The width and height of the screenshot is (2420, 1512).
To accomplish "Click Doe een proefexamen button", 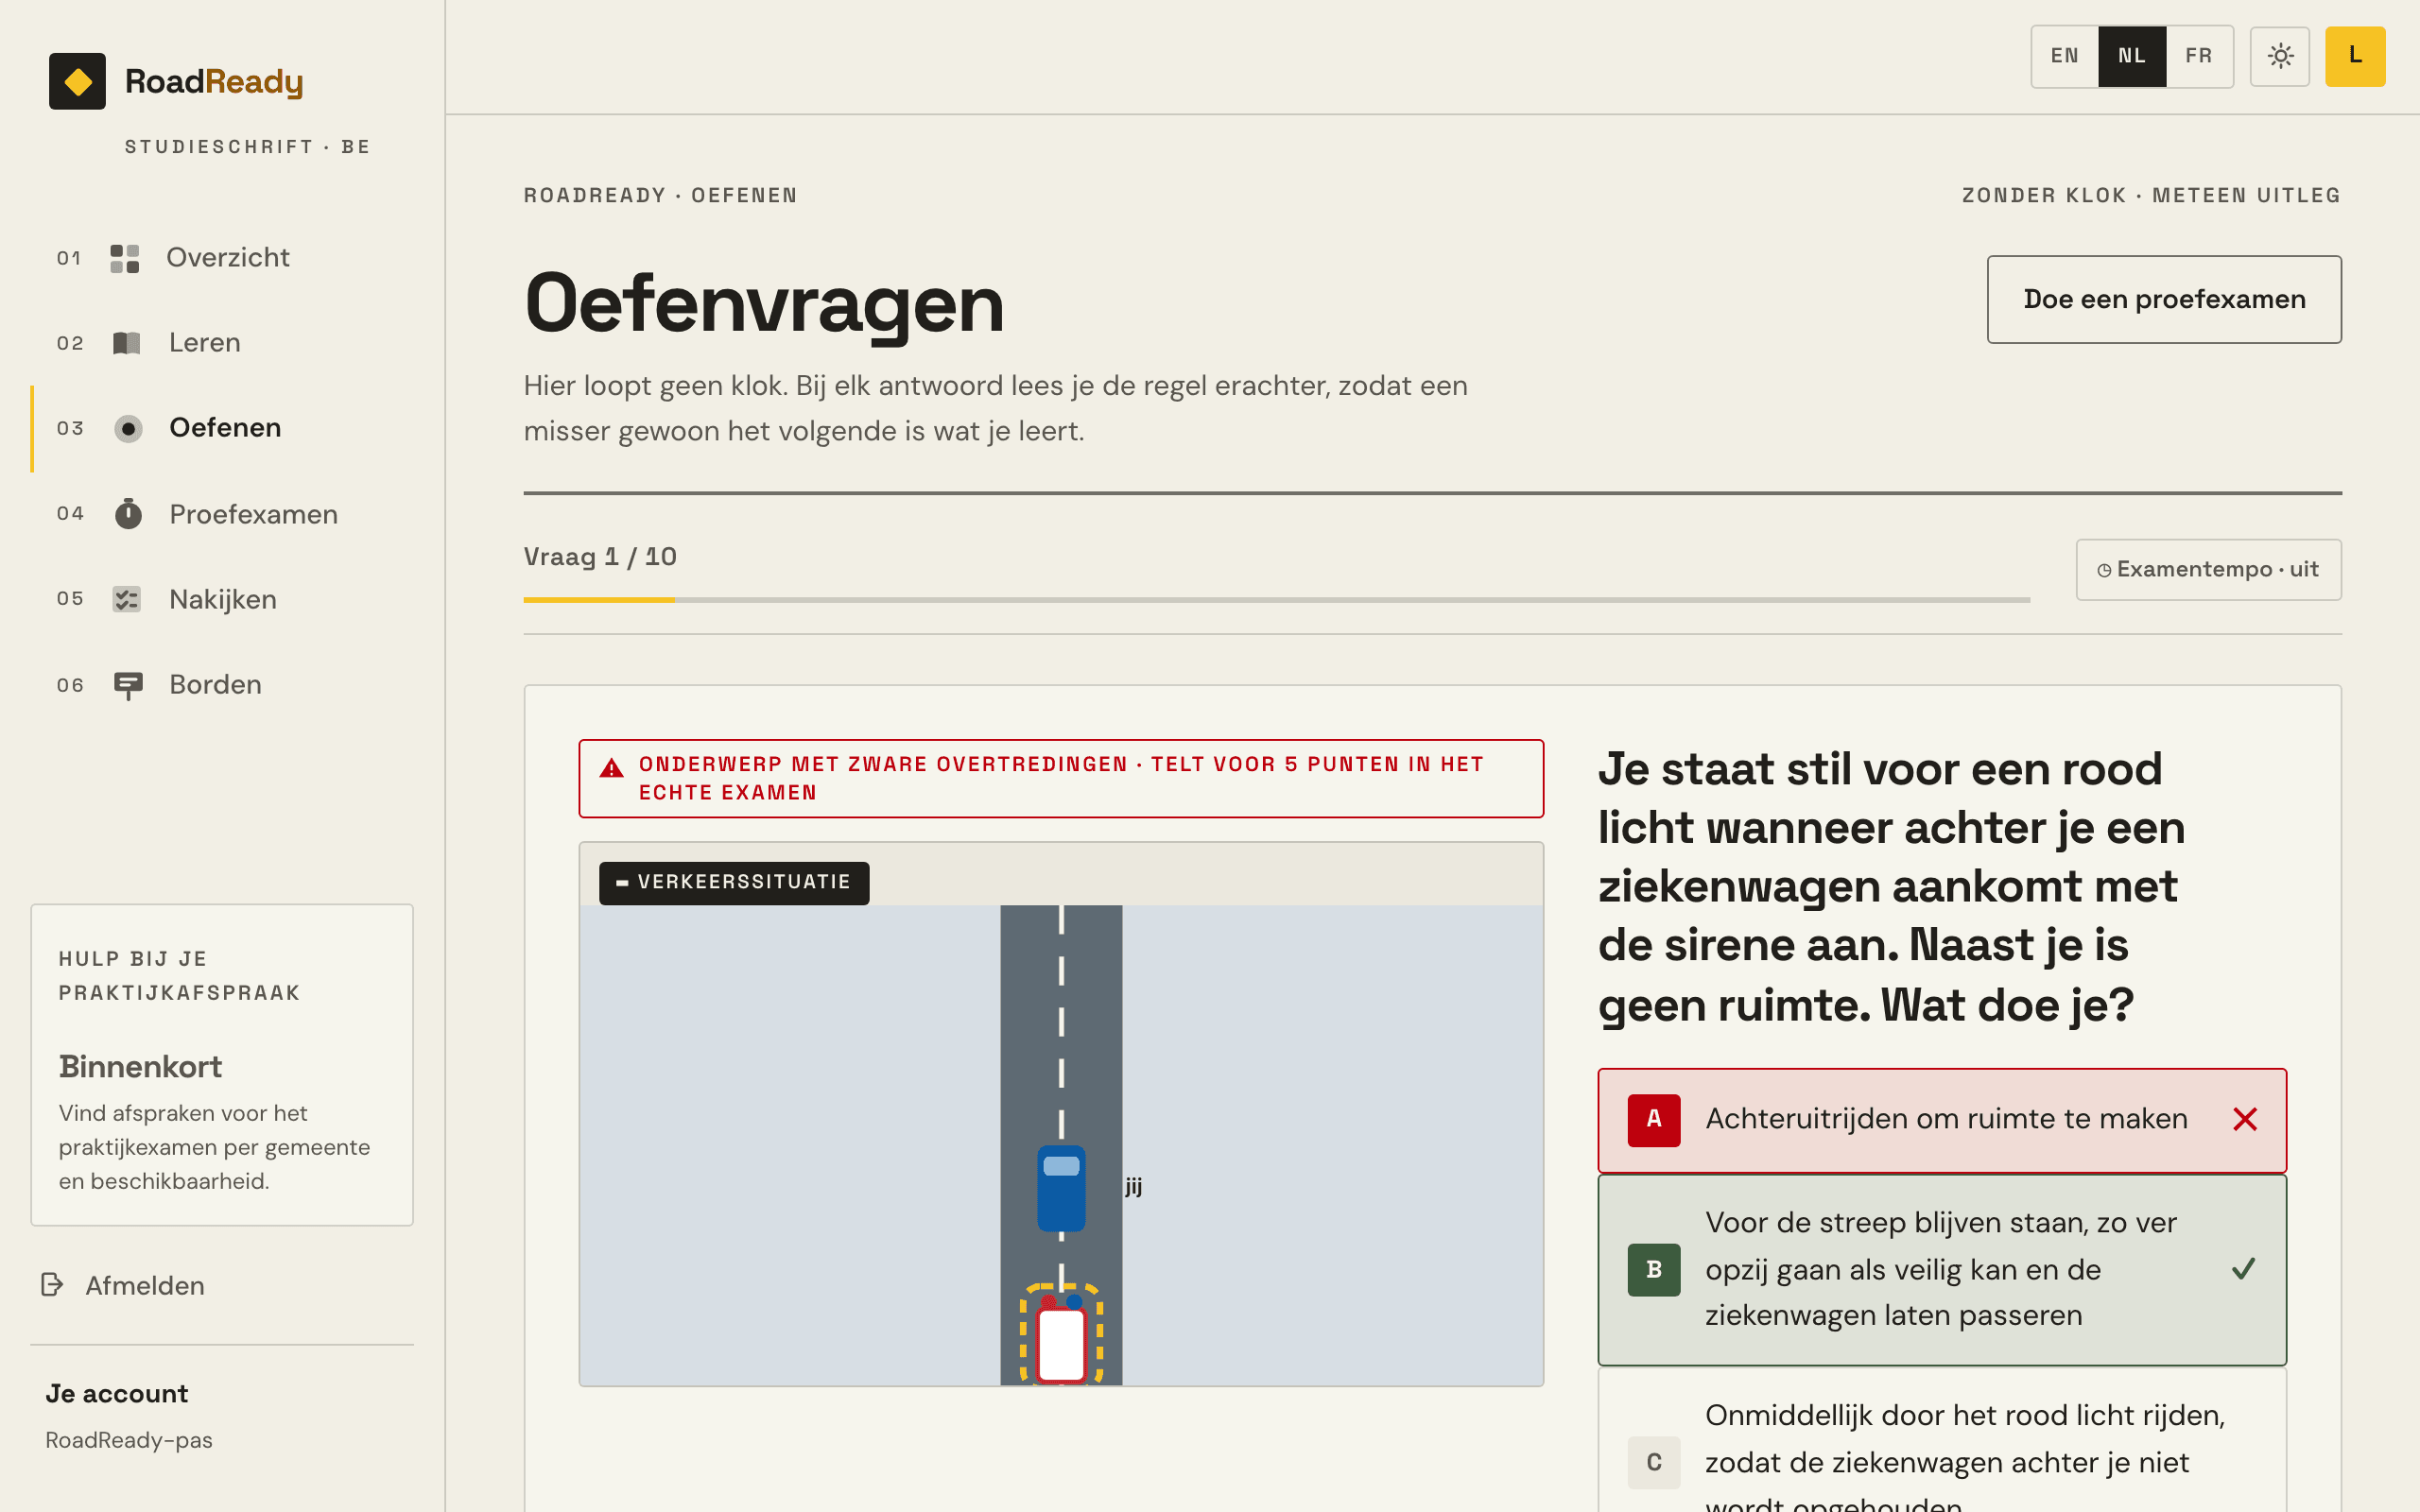I will (2164, 299).
